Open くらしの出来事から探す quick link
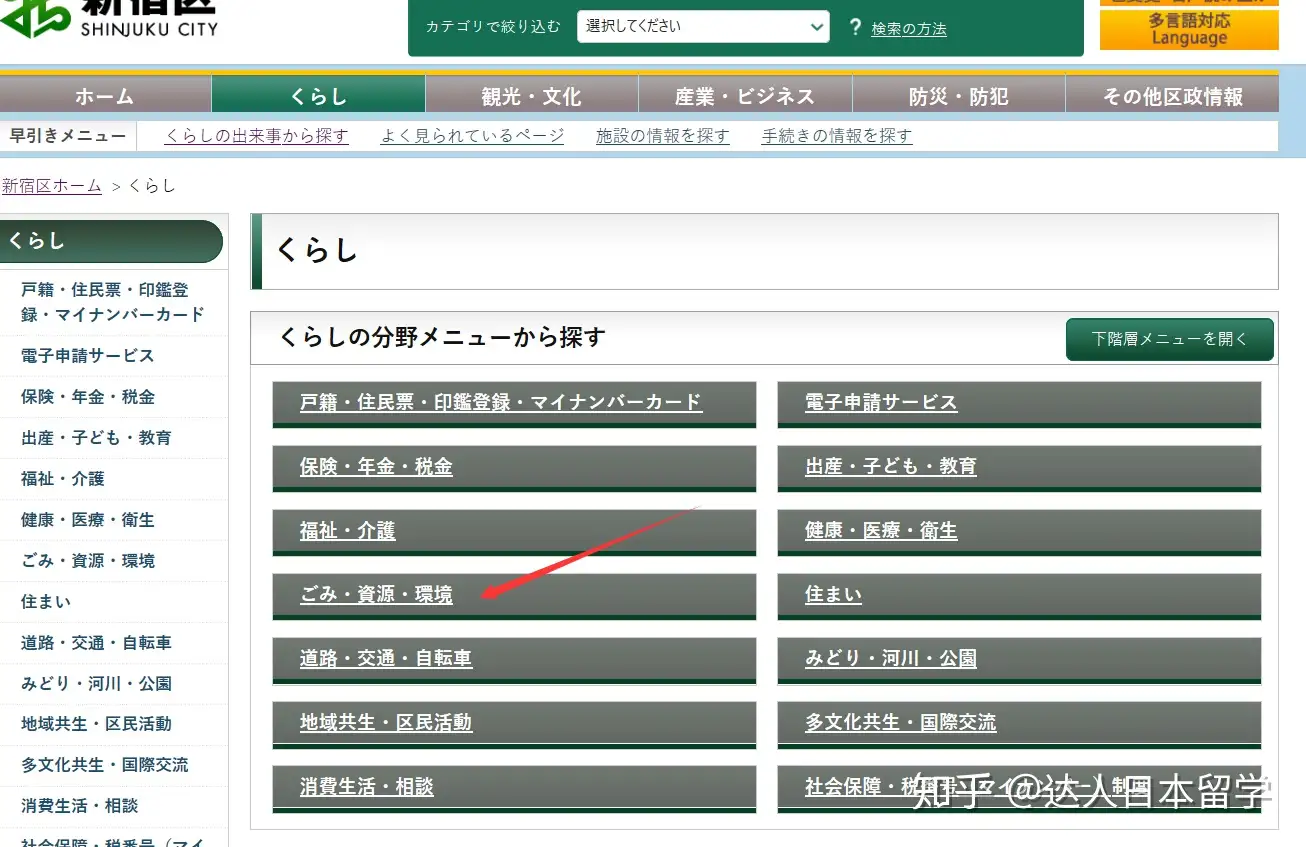The width and height of the screenshot is (1306, 847). pos(257,136)
